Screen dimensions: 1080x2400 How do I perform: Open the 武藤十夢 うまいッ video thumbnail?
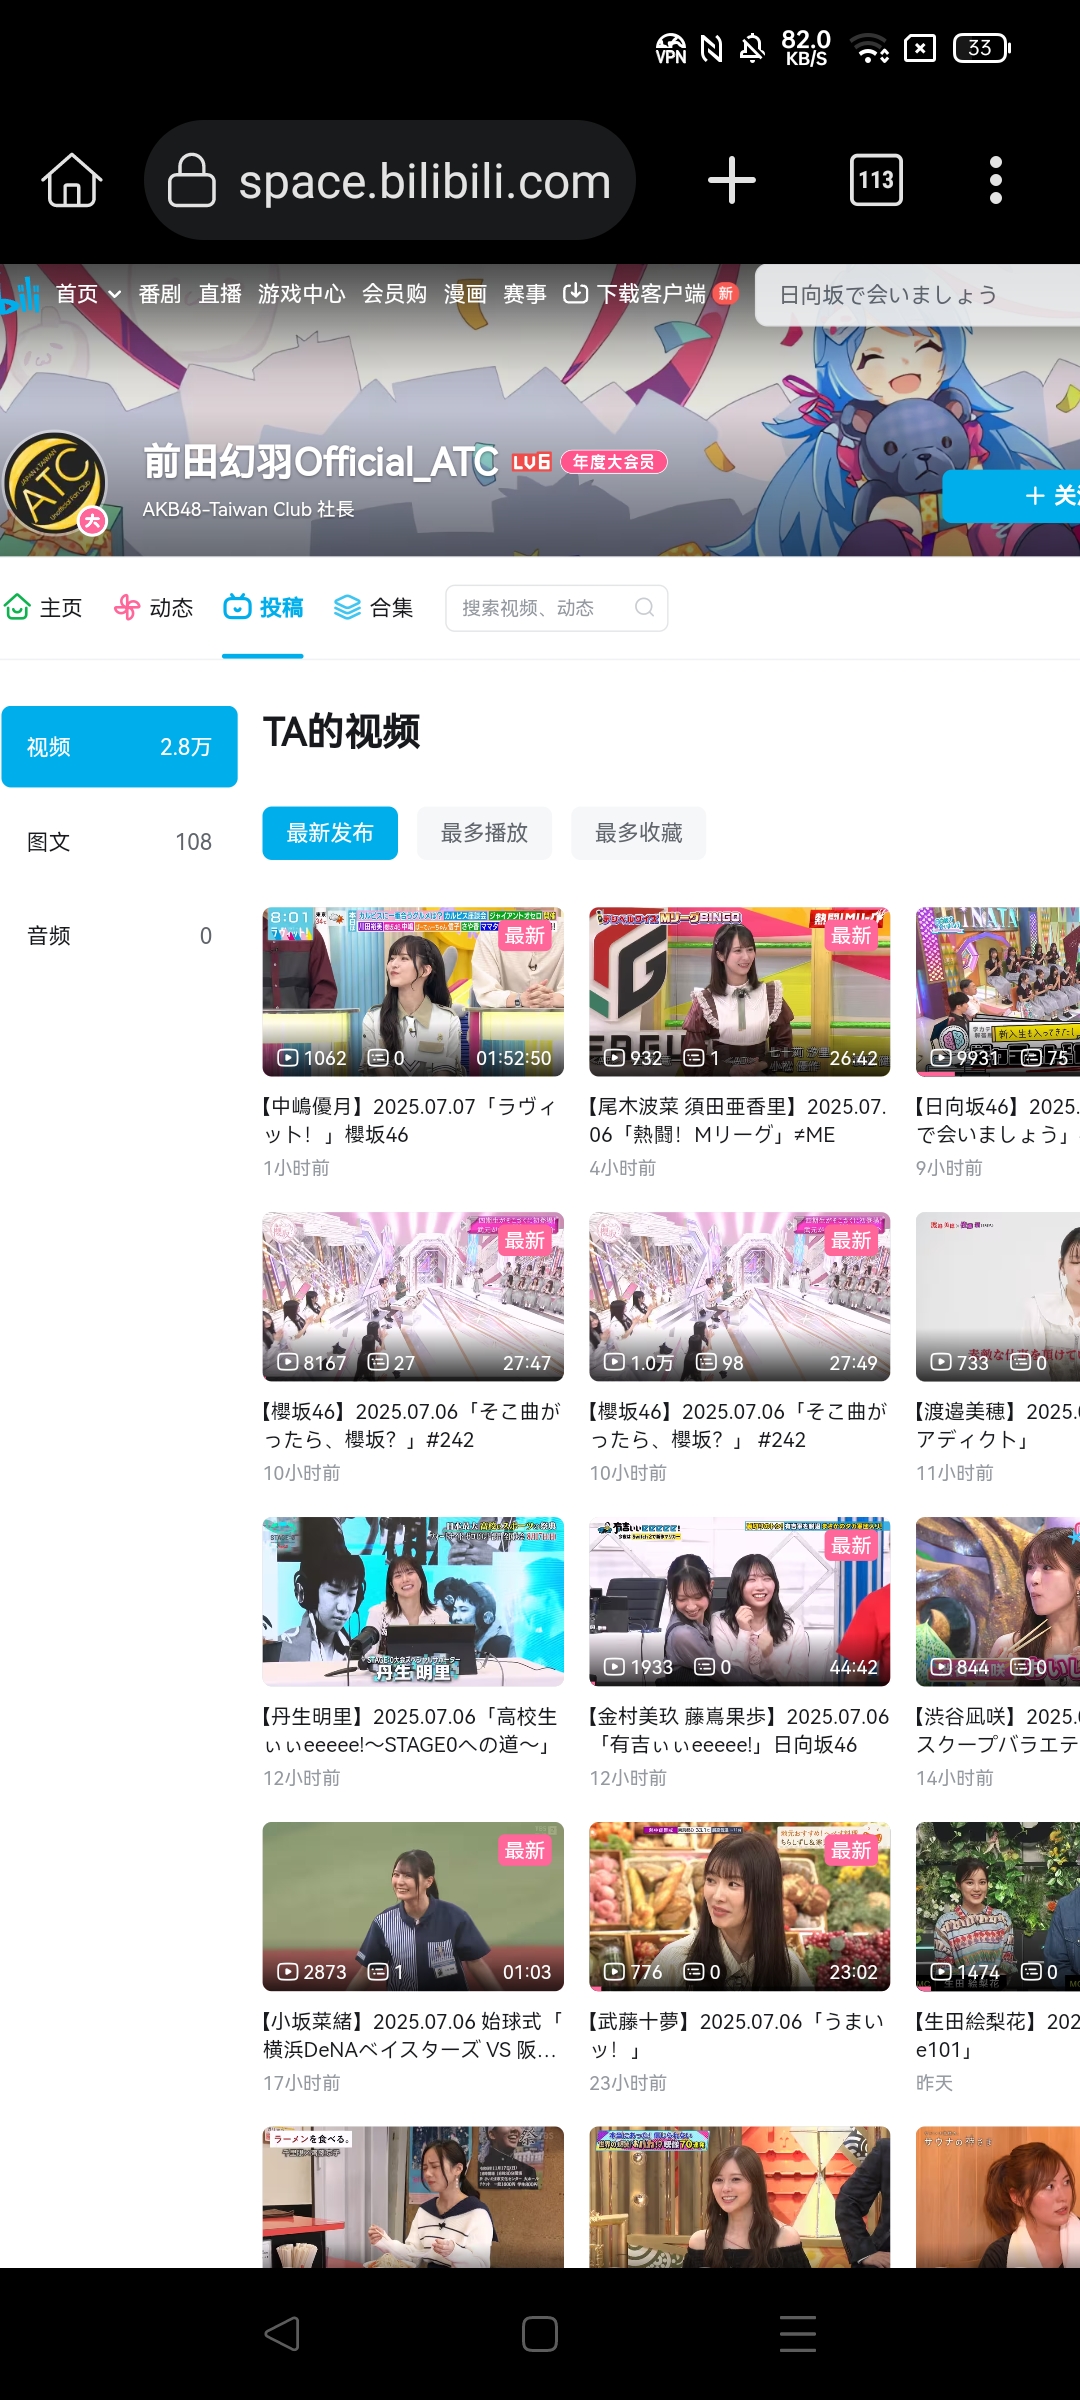(740, 1907)
